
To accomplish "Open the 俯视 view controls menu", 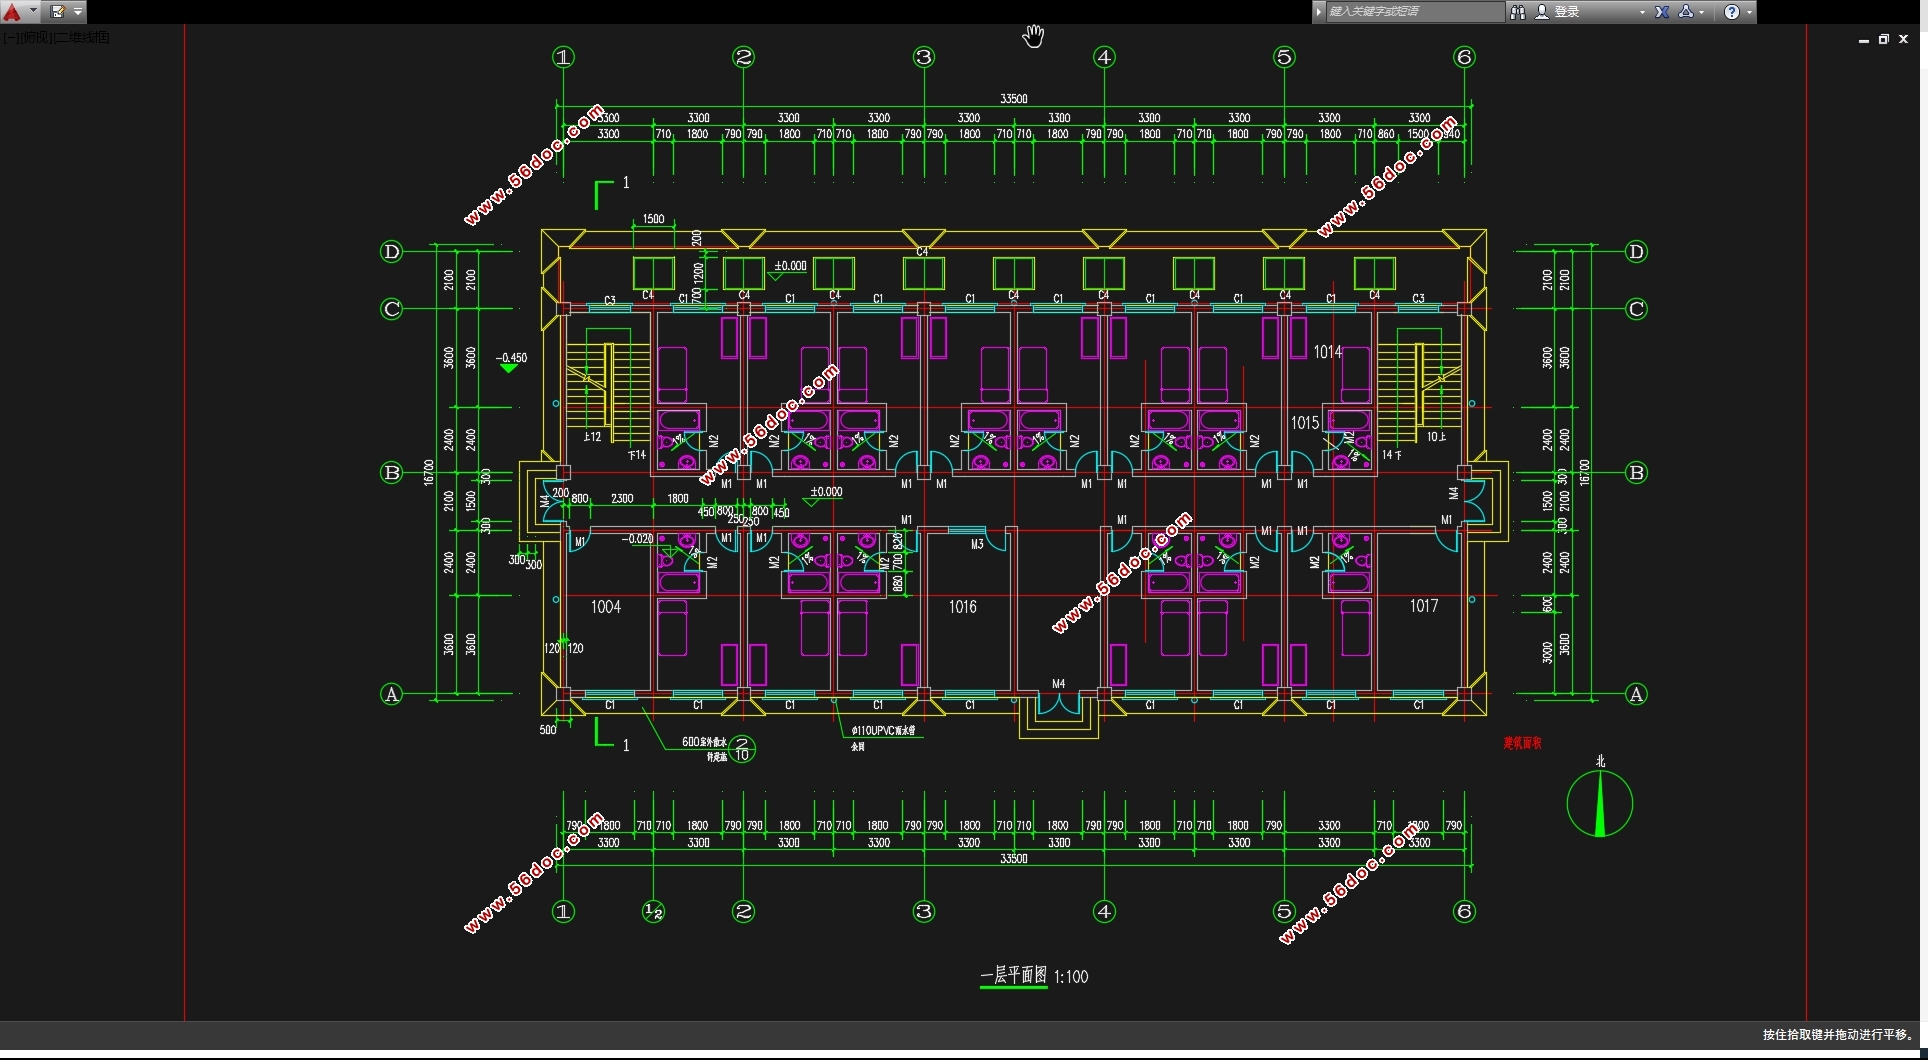I will [x=35, y=38].
